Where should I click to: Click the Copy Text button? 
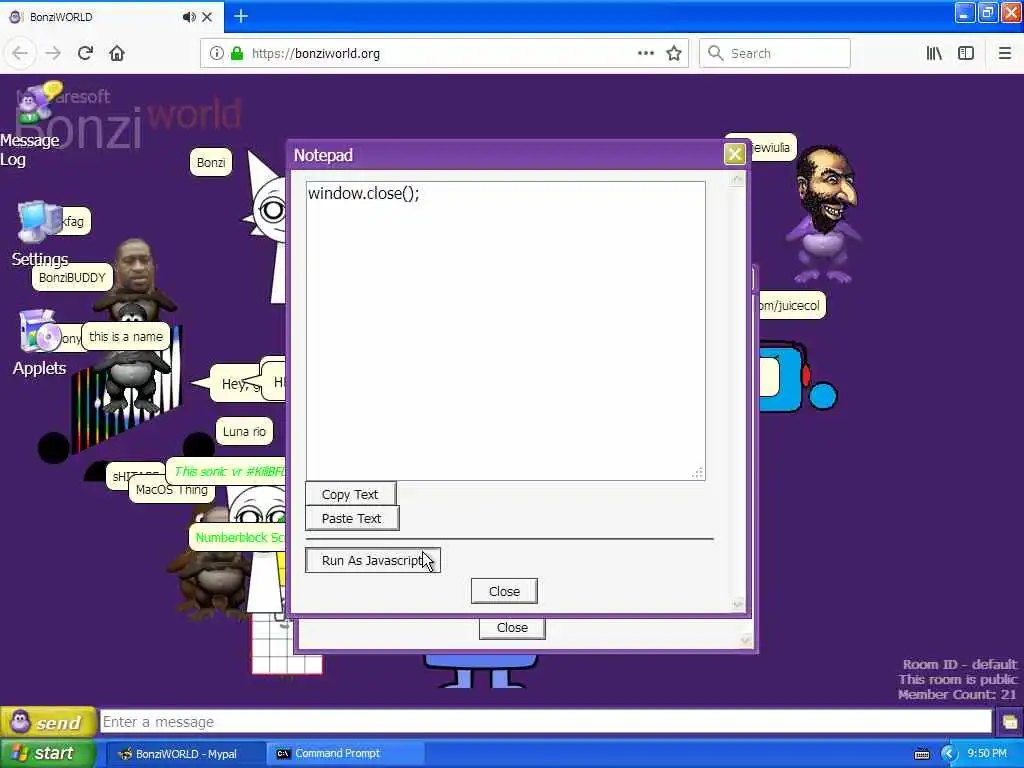(350, 494)
